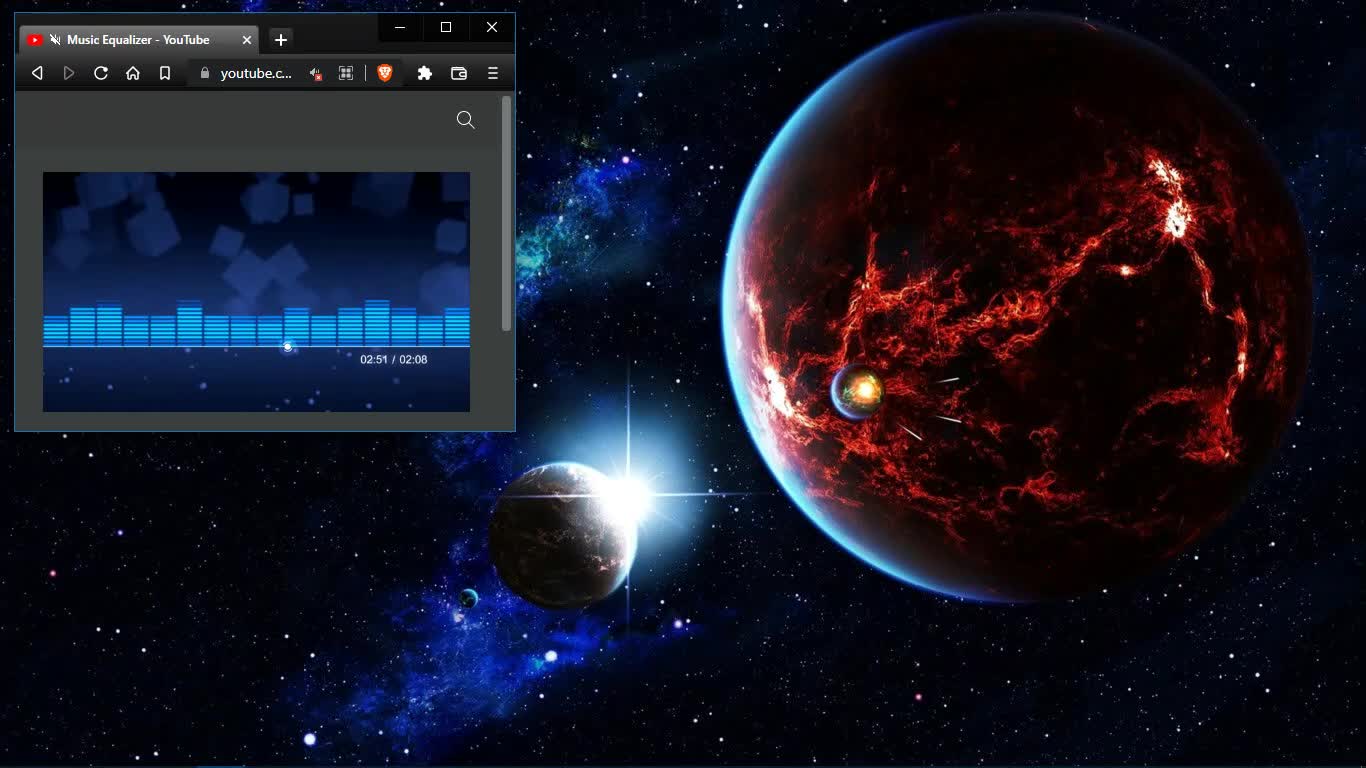Open the QR code grid icon in address bar
This screenshot has width=1366, height=768.
[x=346, y=73]
